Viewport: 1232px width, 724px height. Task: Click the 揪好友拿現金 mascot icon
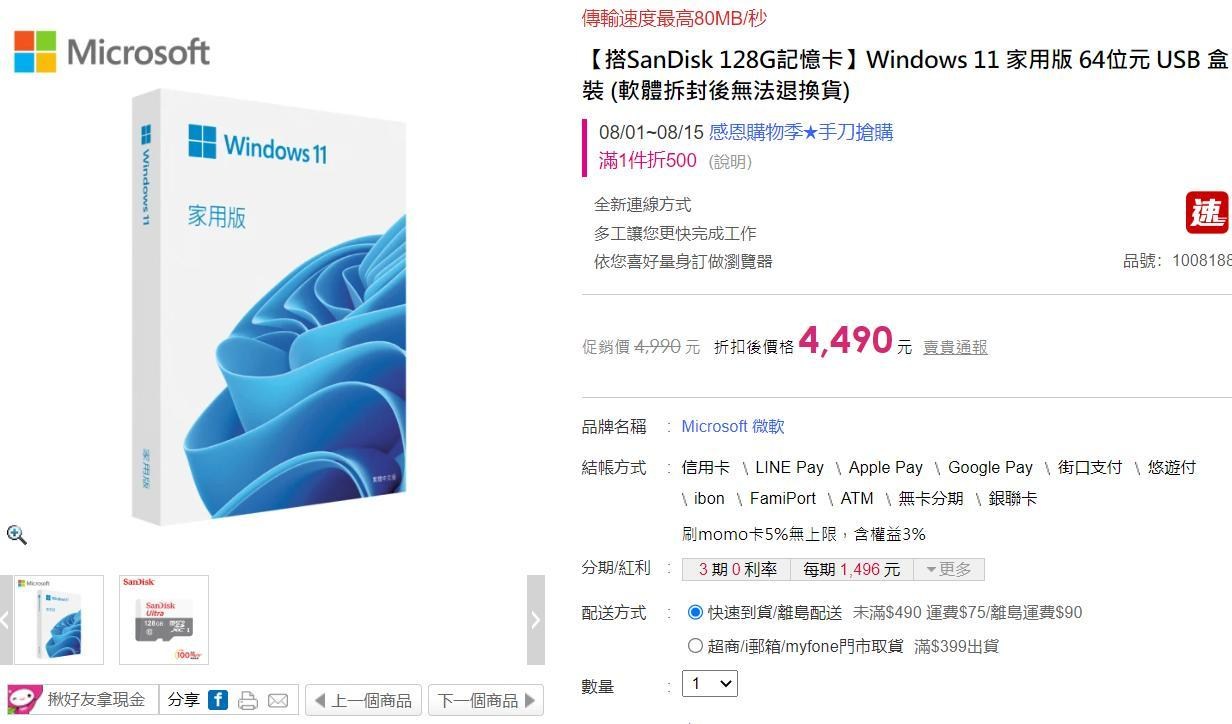pos(22,700)
